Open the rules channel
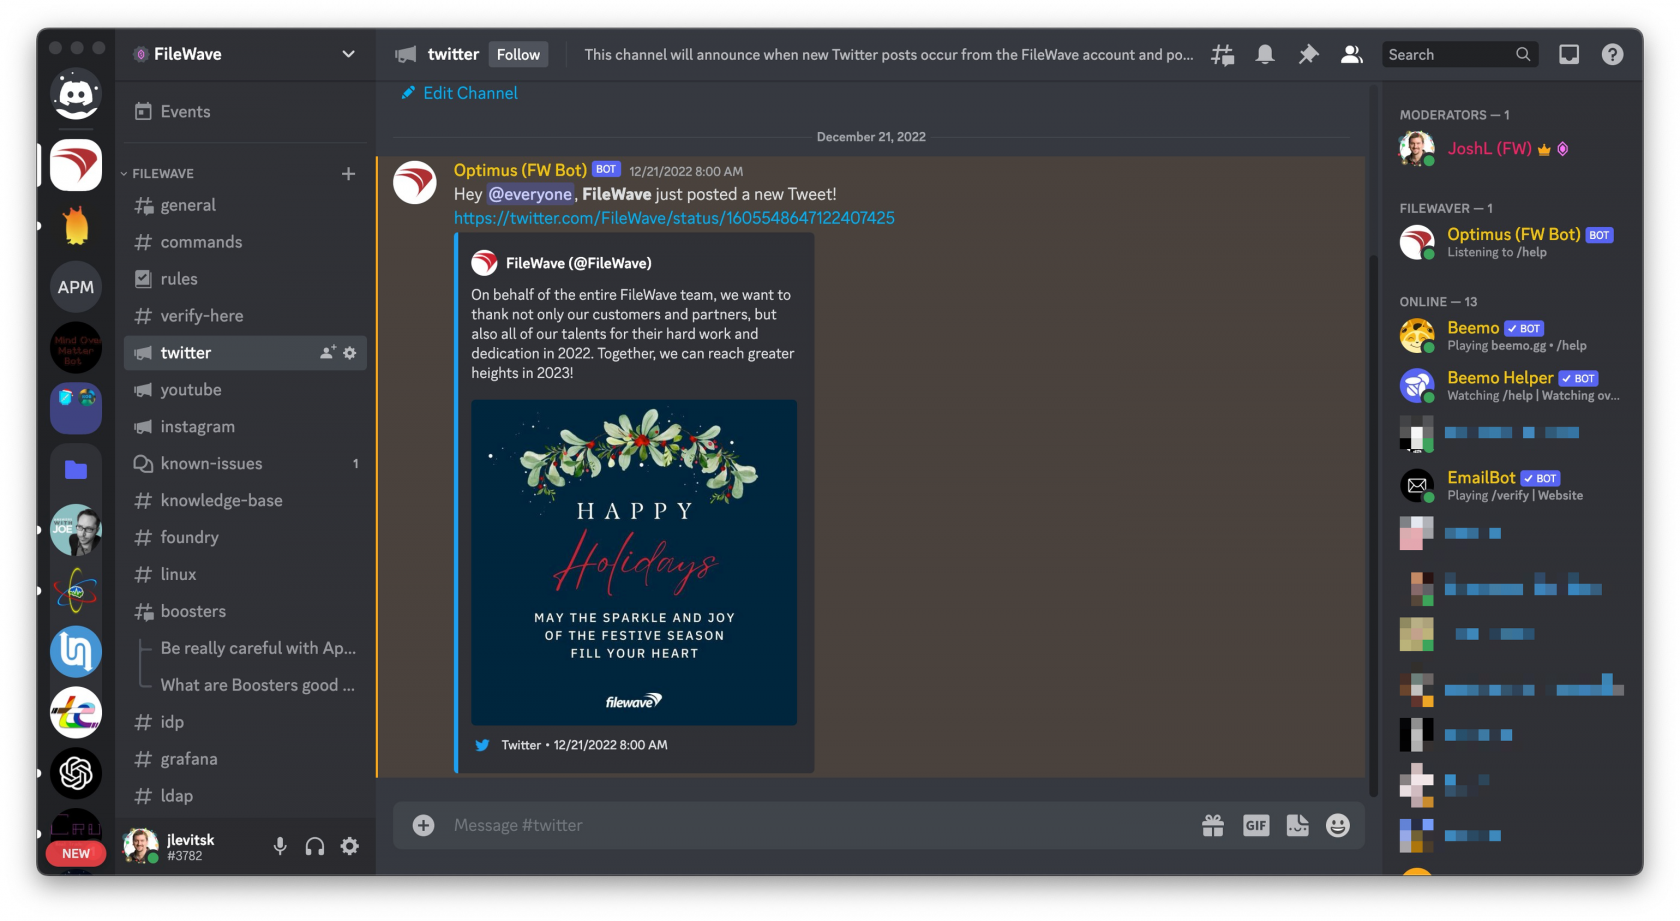 [245, 279]
